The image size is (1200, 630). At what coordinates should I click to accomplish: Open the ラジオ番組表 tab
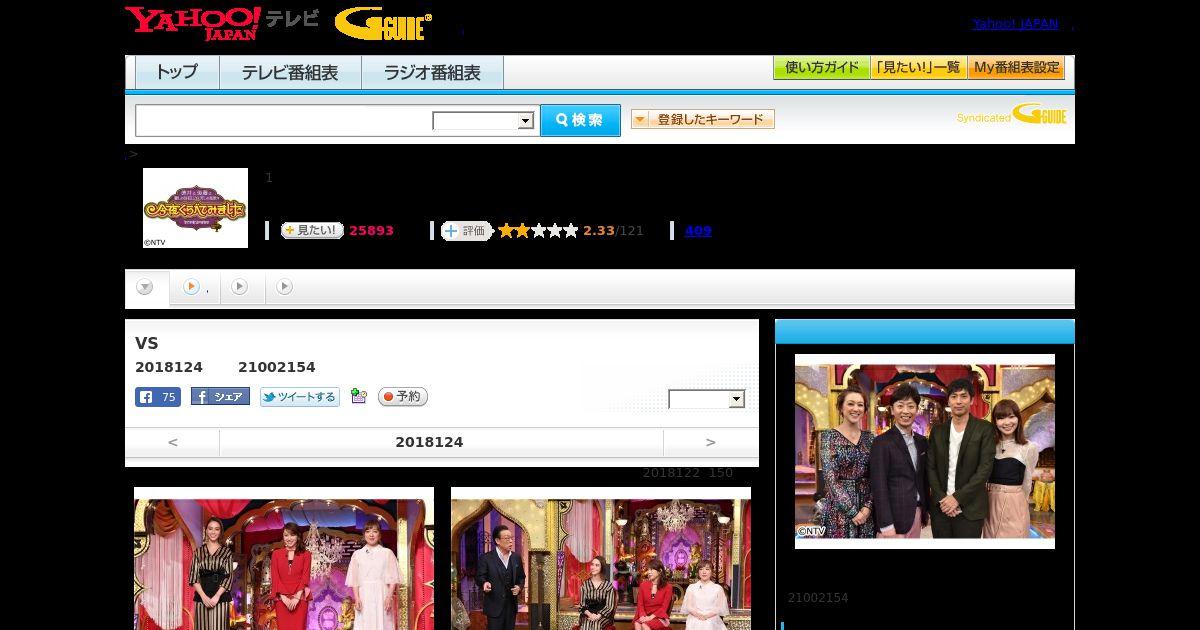click(x=432, y=72)
